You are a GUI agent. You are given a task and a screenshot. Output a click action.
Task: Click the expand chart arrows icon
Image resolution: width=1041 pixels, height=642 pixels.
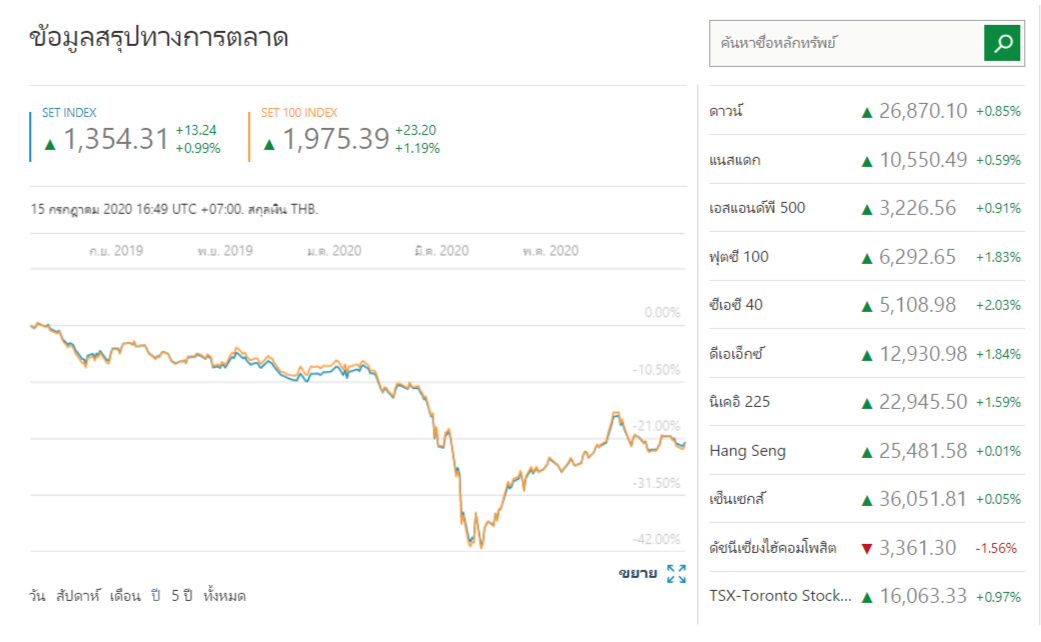click(677, 574)
